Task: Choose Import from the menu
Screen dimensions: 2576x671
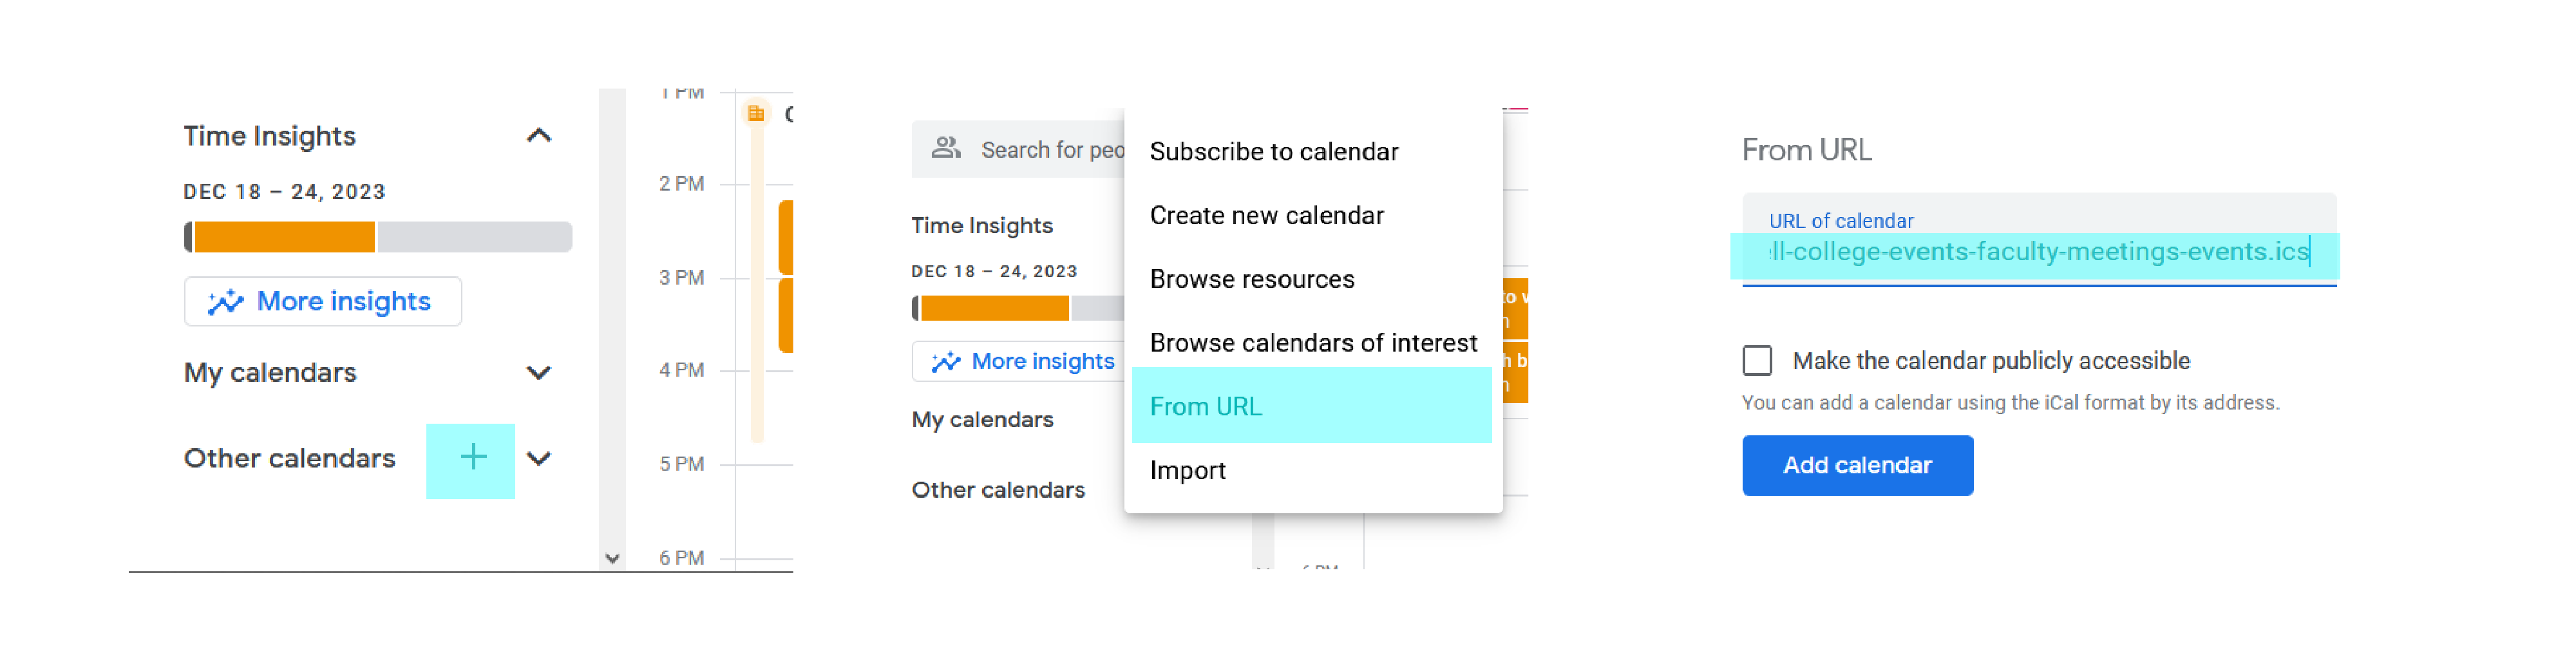Action: (x=1187, y=471)
